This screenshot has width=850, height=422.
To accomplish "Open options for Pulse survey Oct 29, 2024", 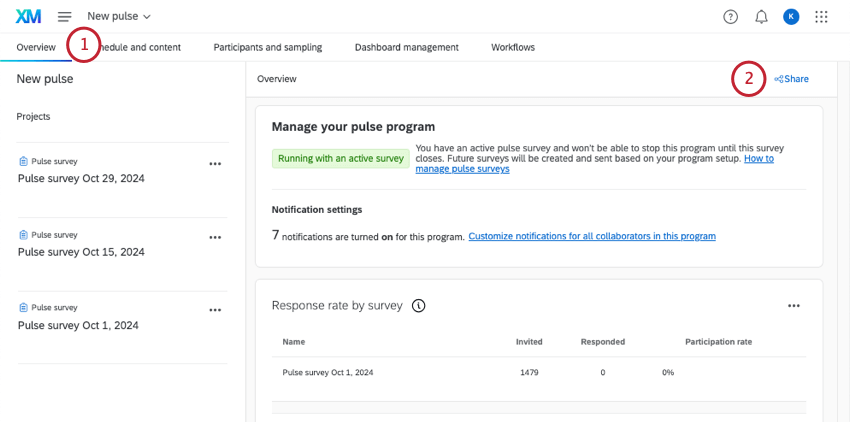I will [215, 163].
